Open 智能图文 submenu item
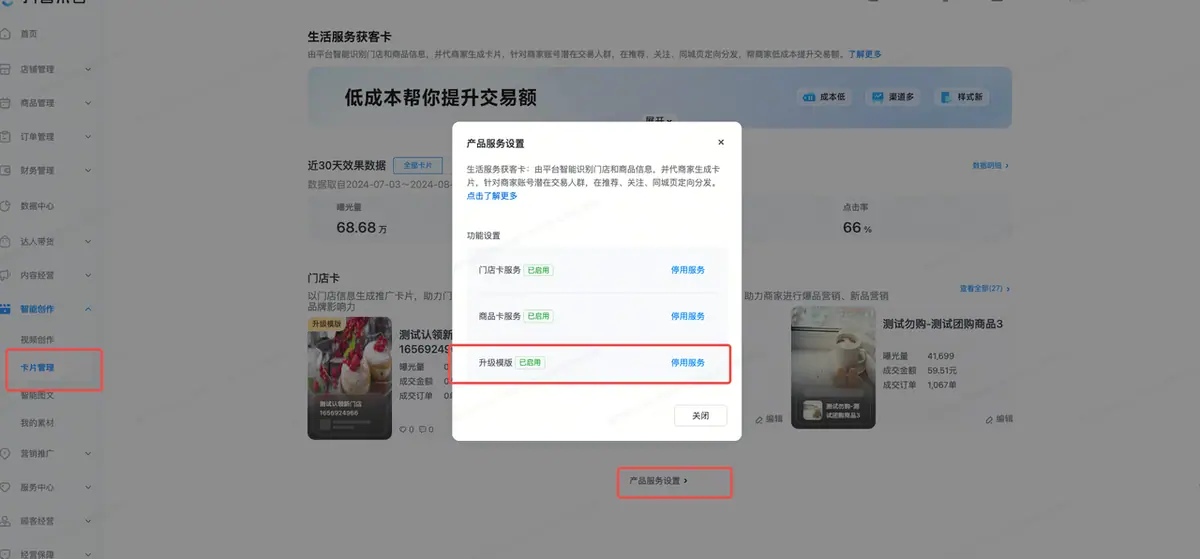This screenshot has width=1200, height=559. pyautogui.click(x=38, y=395)
